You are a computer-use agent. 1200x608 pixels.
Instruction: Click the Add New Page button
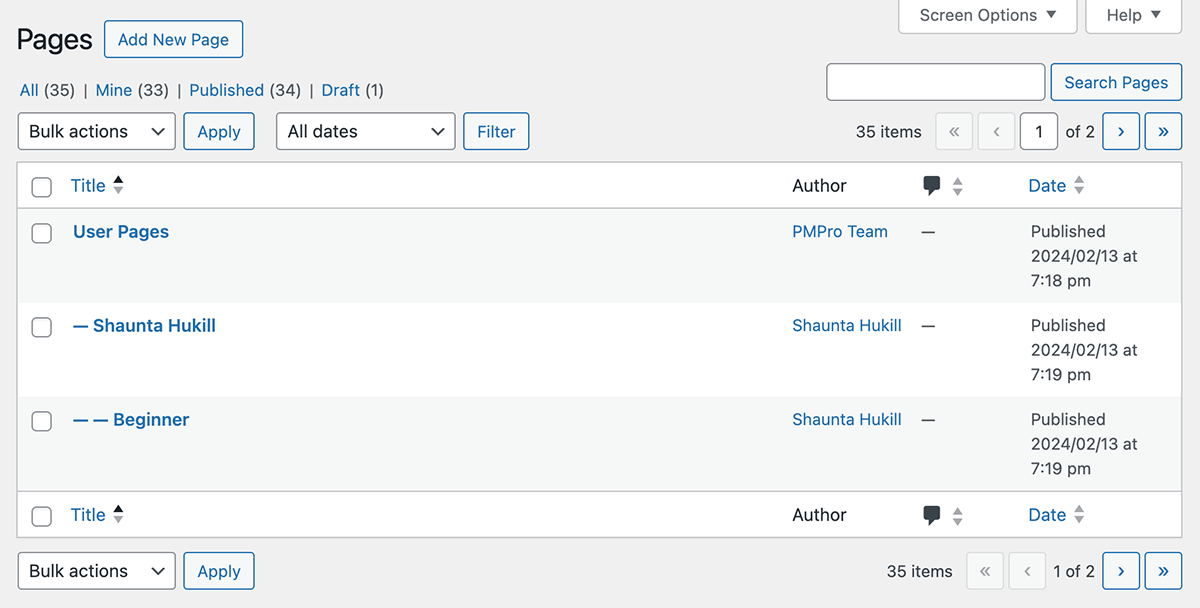173,40
